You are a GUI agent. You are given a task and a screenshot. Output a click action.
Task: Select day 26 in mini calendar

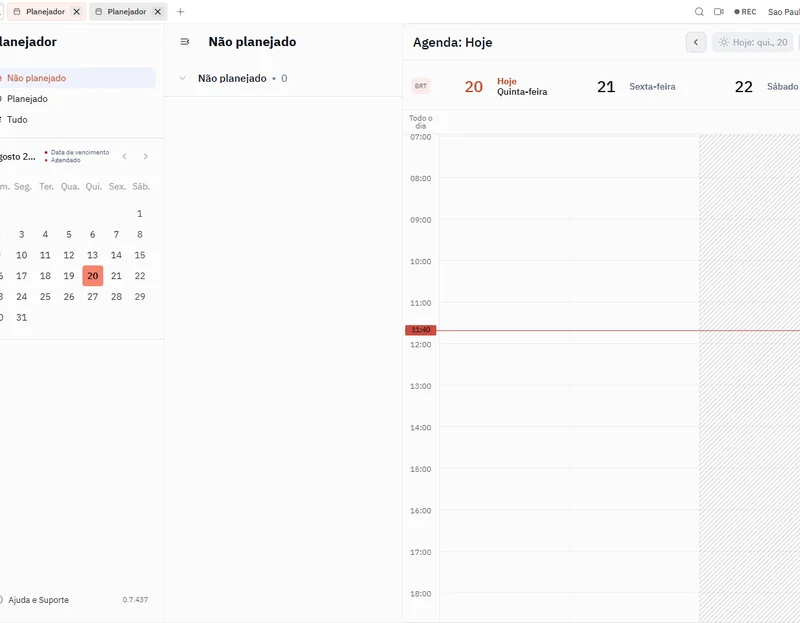point(69,297)
